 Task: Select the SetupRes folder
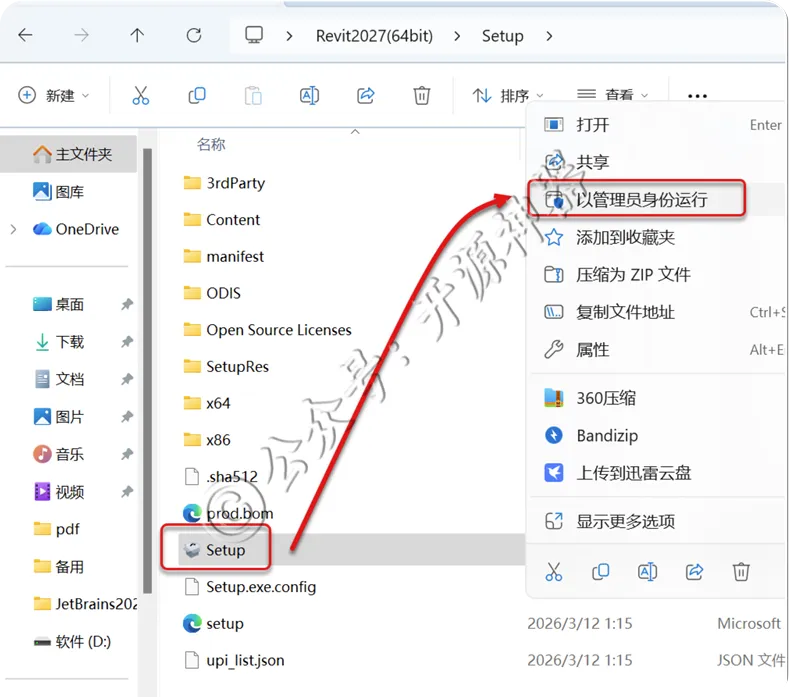click(x=226, y=366)
